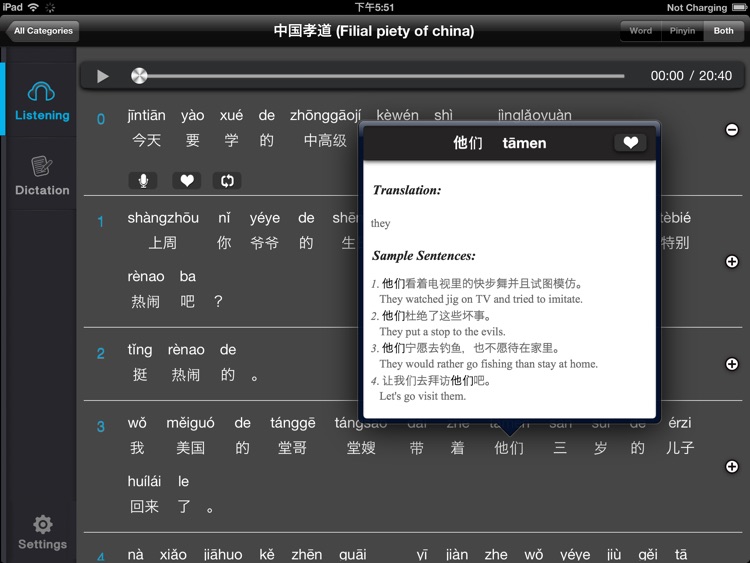Tap the word 儿子 in sentence 3
Viewport: 750px width, 563px height.
[680, 448]
